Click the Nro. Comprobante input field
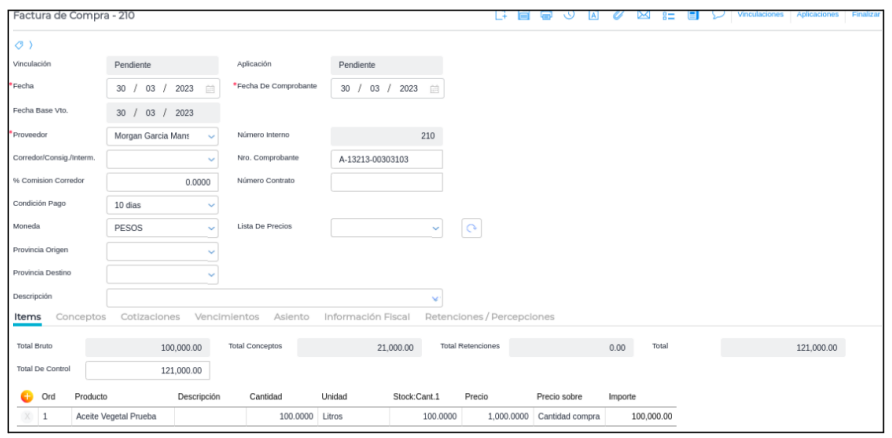Image resolution: width=892 pixels, height=438 pixels. (x=387, y=160)
